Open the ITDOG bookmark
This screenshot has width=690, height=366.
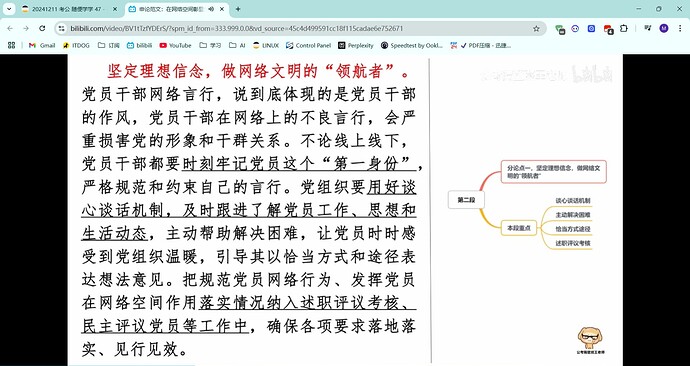(76, 45)
